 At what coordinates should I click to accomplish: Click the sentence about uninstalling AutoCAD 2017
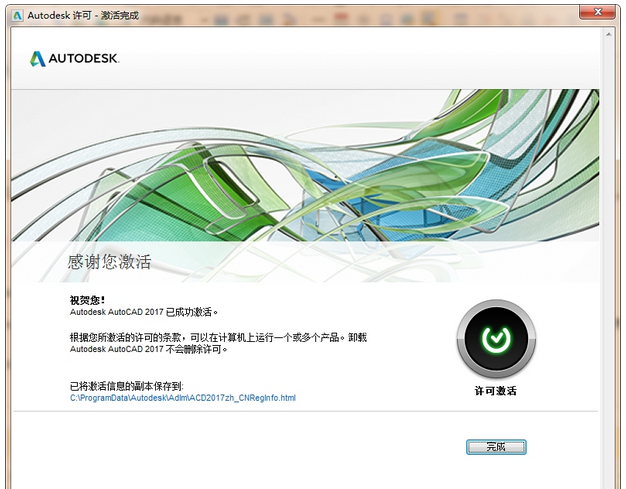[x=149, y=350]
